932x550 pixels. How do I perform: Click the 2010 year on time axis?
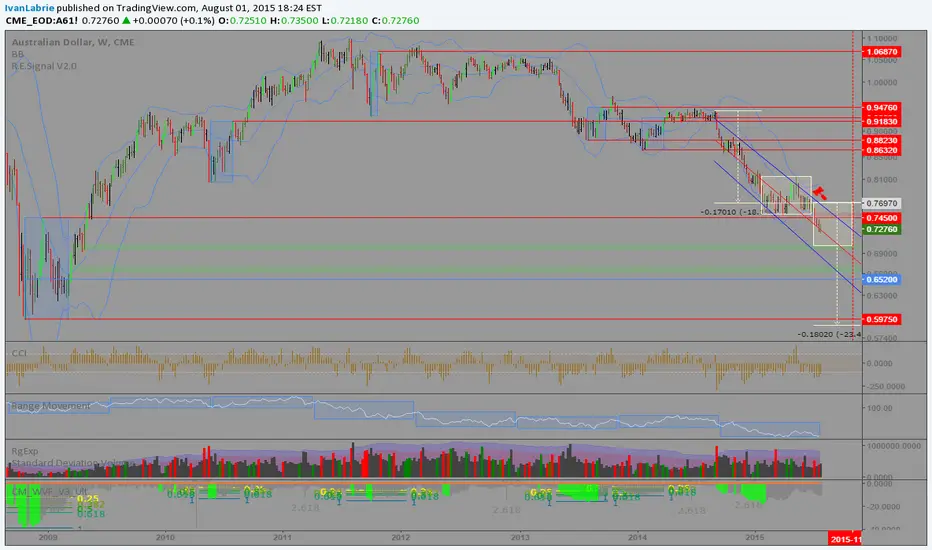click(165, 538)
